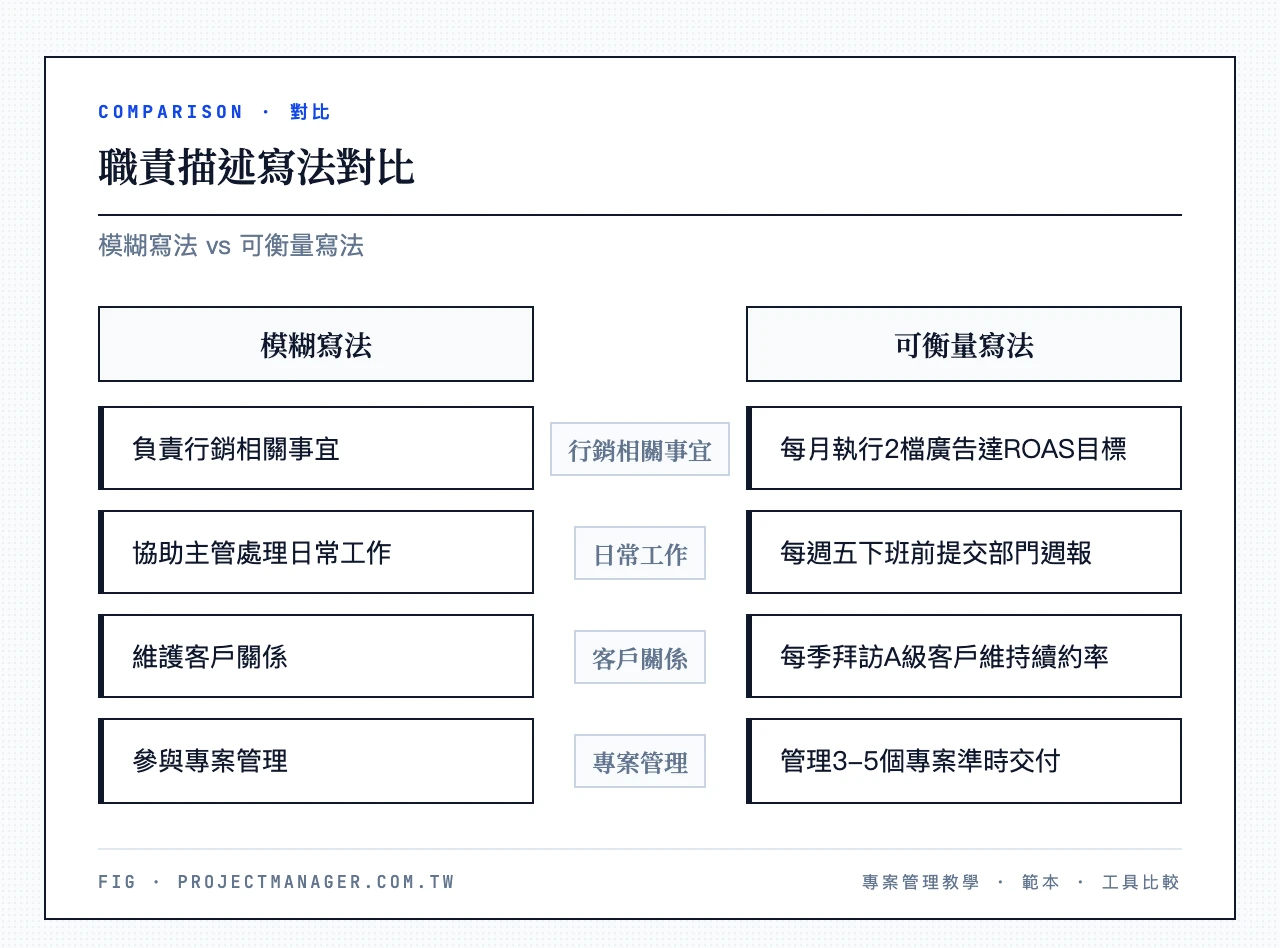The height and width of the screenshot is (948, 1280).
Task: Click the footer text 專案管理教學
Action: (x=921, y=882)
